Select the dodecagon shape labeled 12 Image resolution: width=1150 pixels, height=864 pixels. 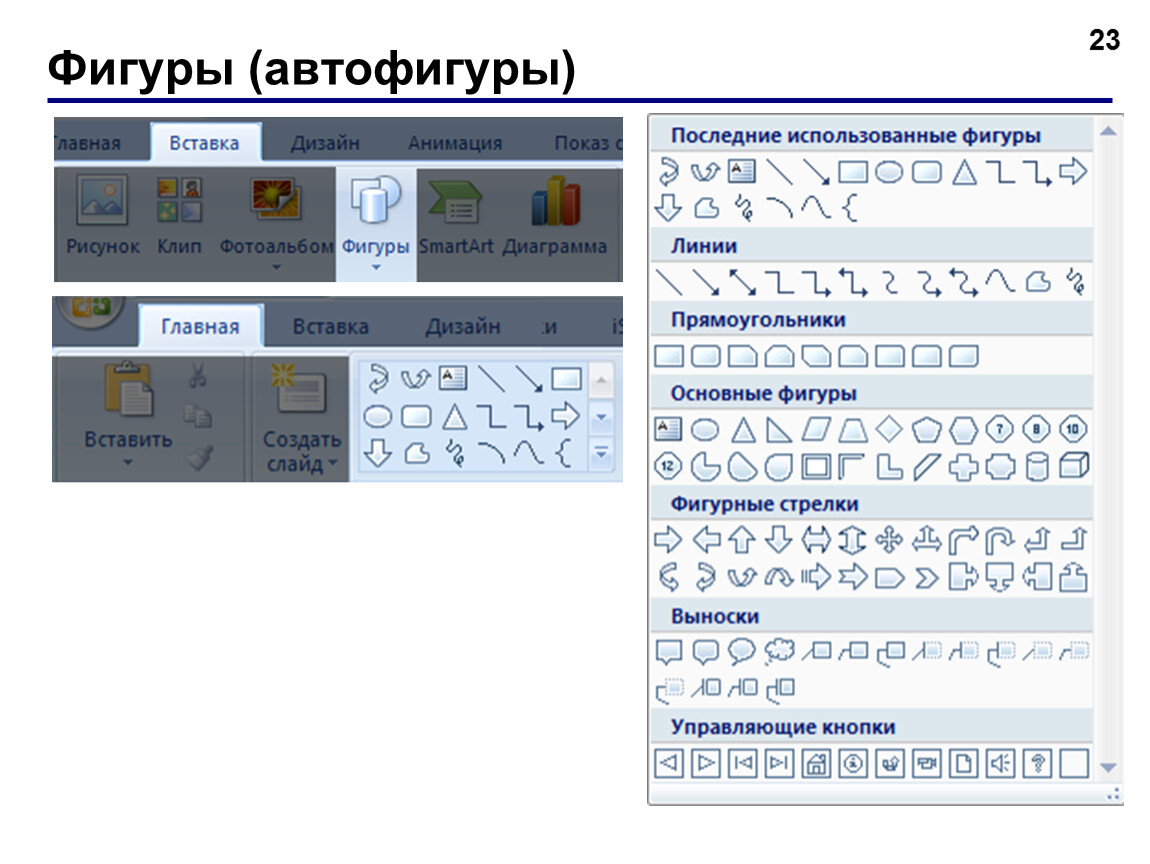click(x=668, y=466)
